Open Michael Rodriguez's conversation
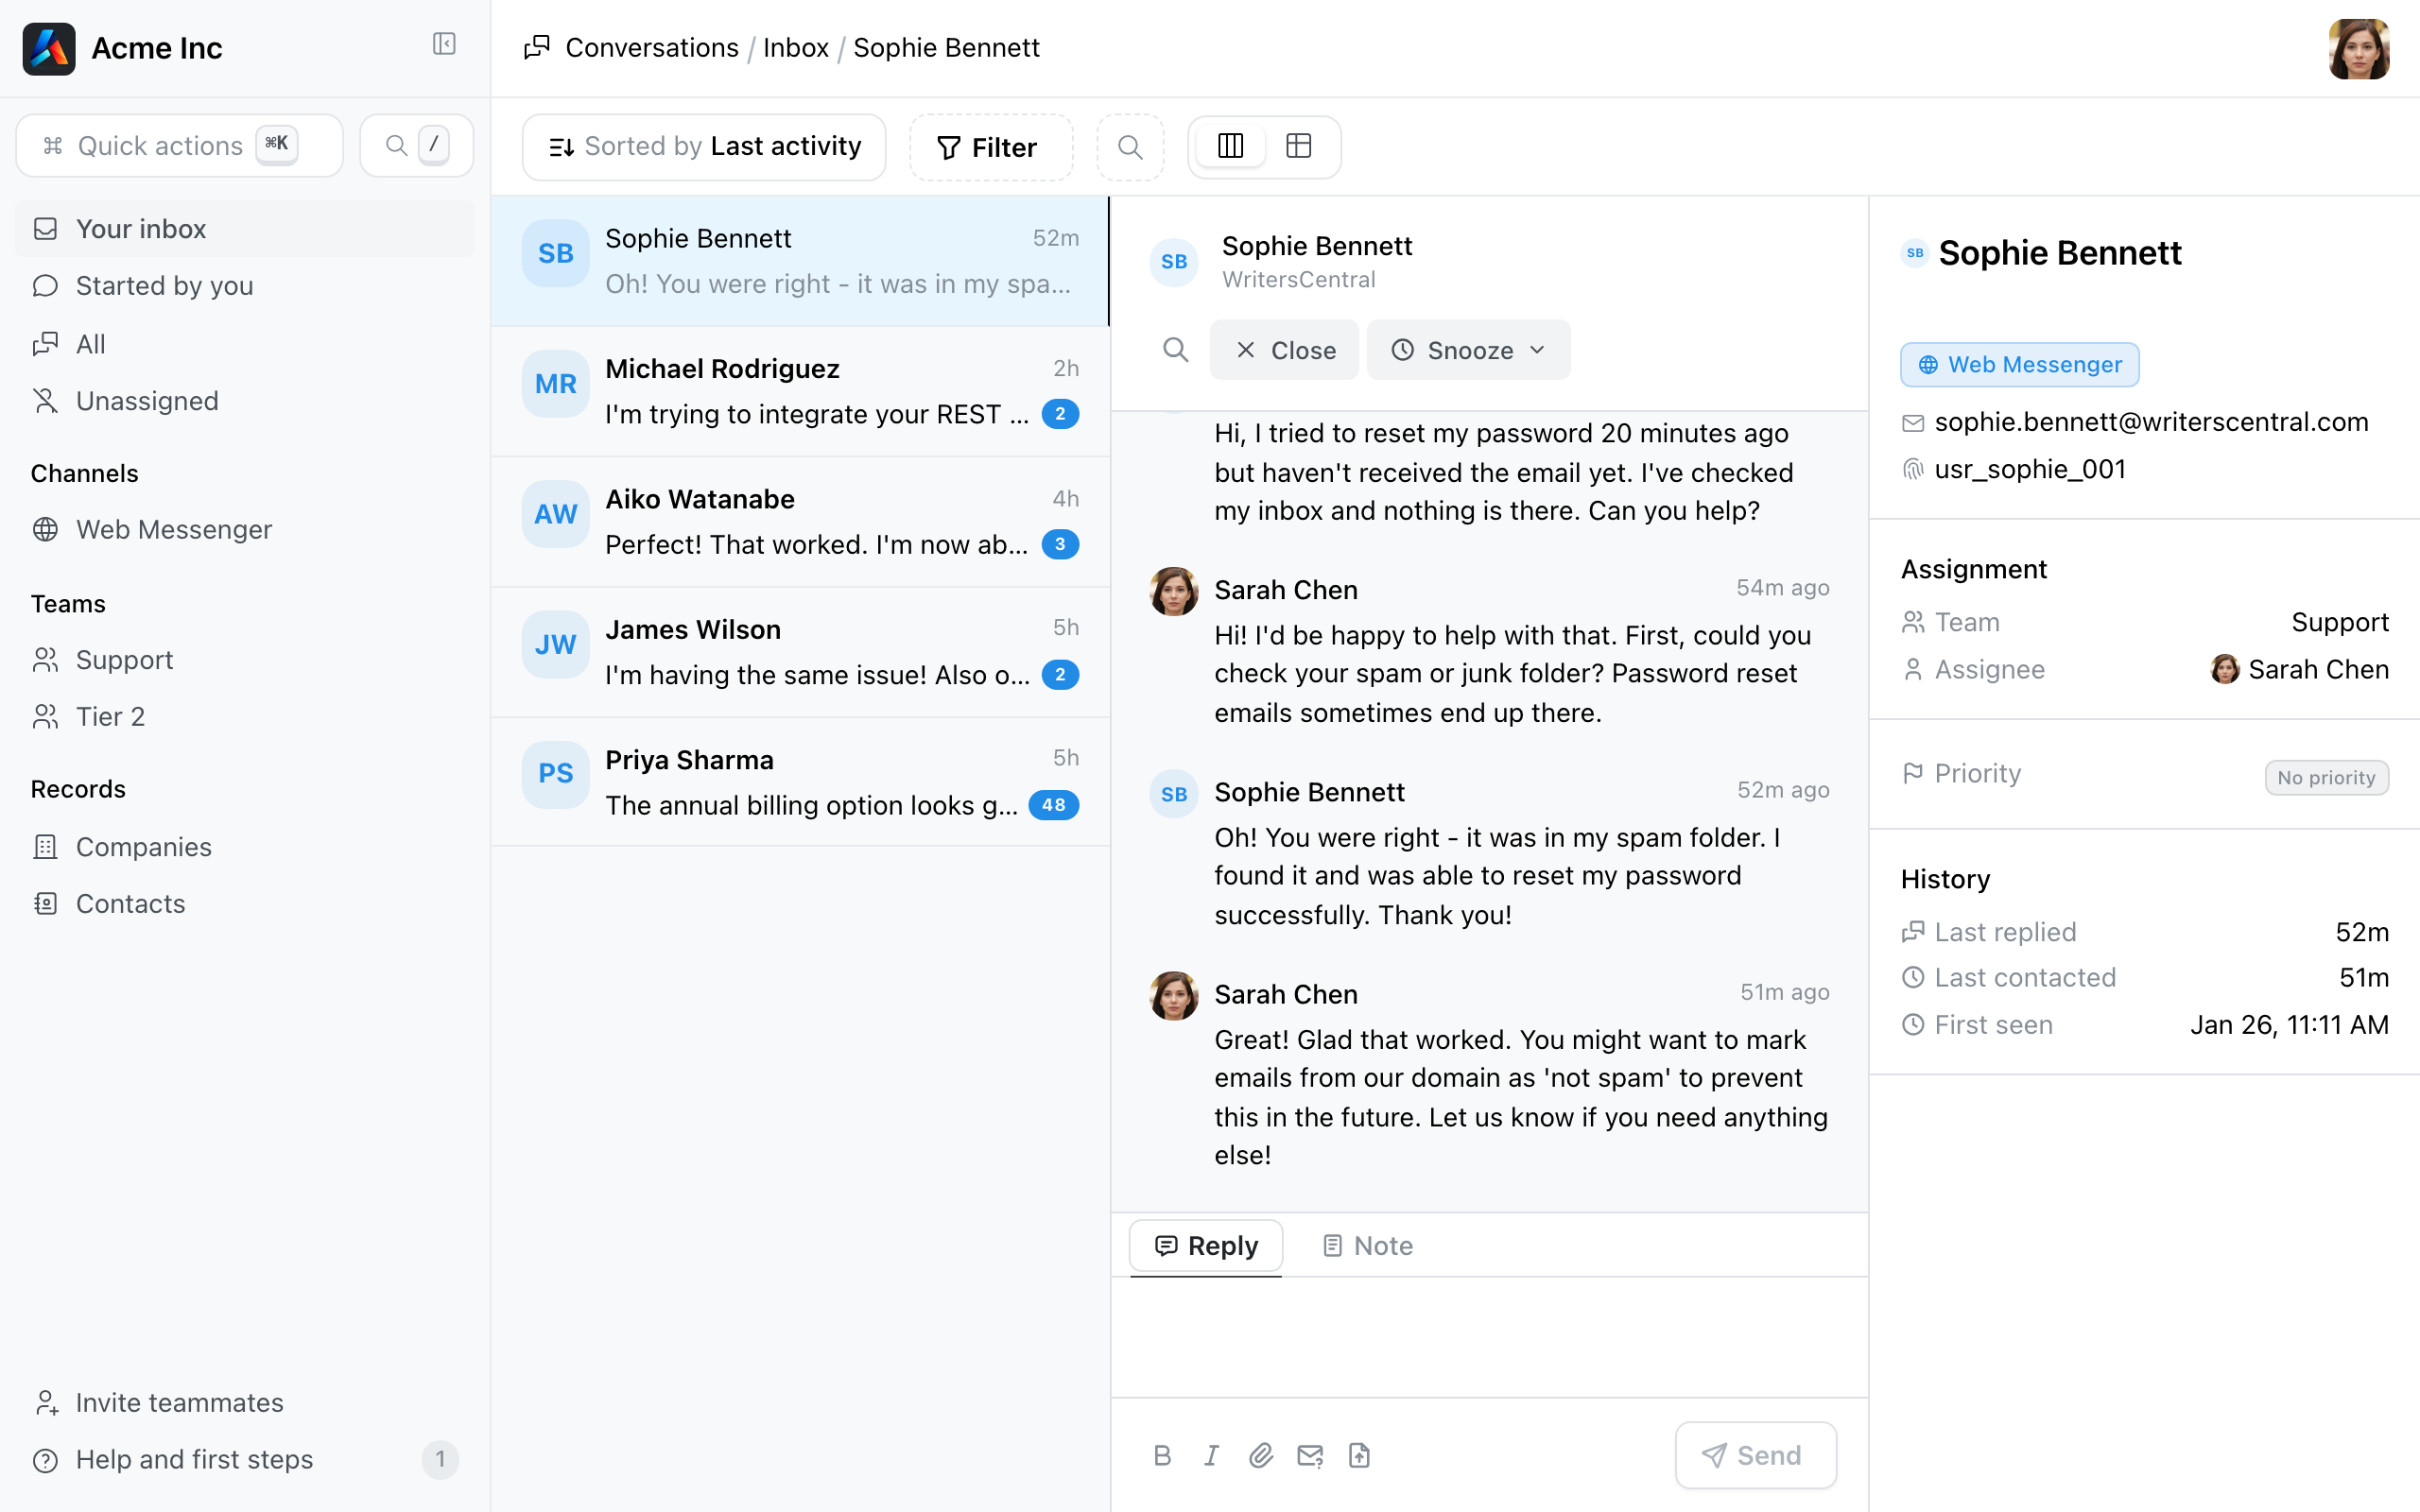This screenshot has width=2420, height=1512. 800,391
